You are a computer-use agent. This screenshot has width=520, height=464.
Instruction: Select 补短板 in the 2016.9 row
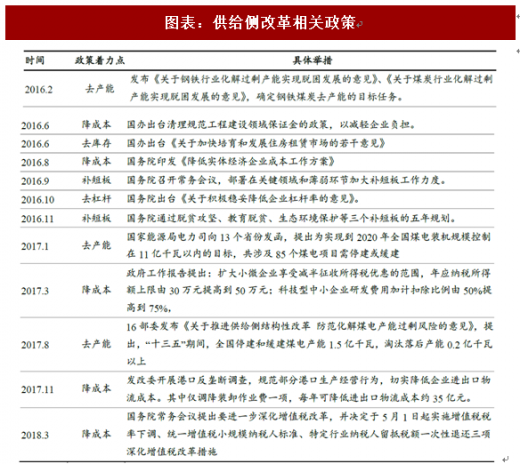(97, 180)
